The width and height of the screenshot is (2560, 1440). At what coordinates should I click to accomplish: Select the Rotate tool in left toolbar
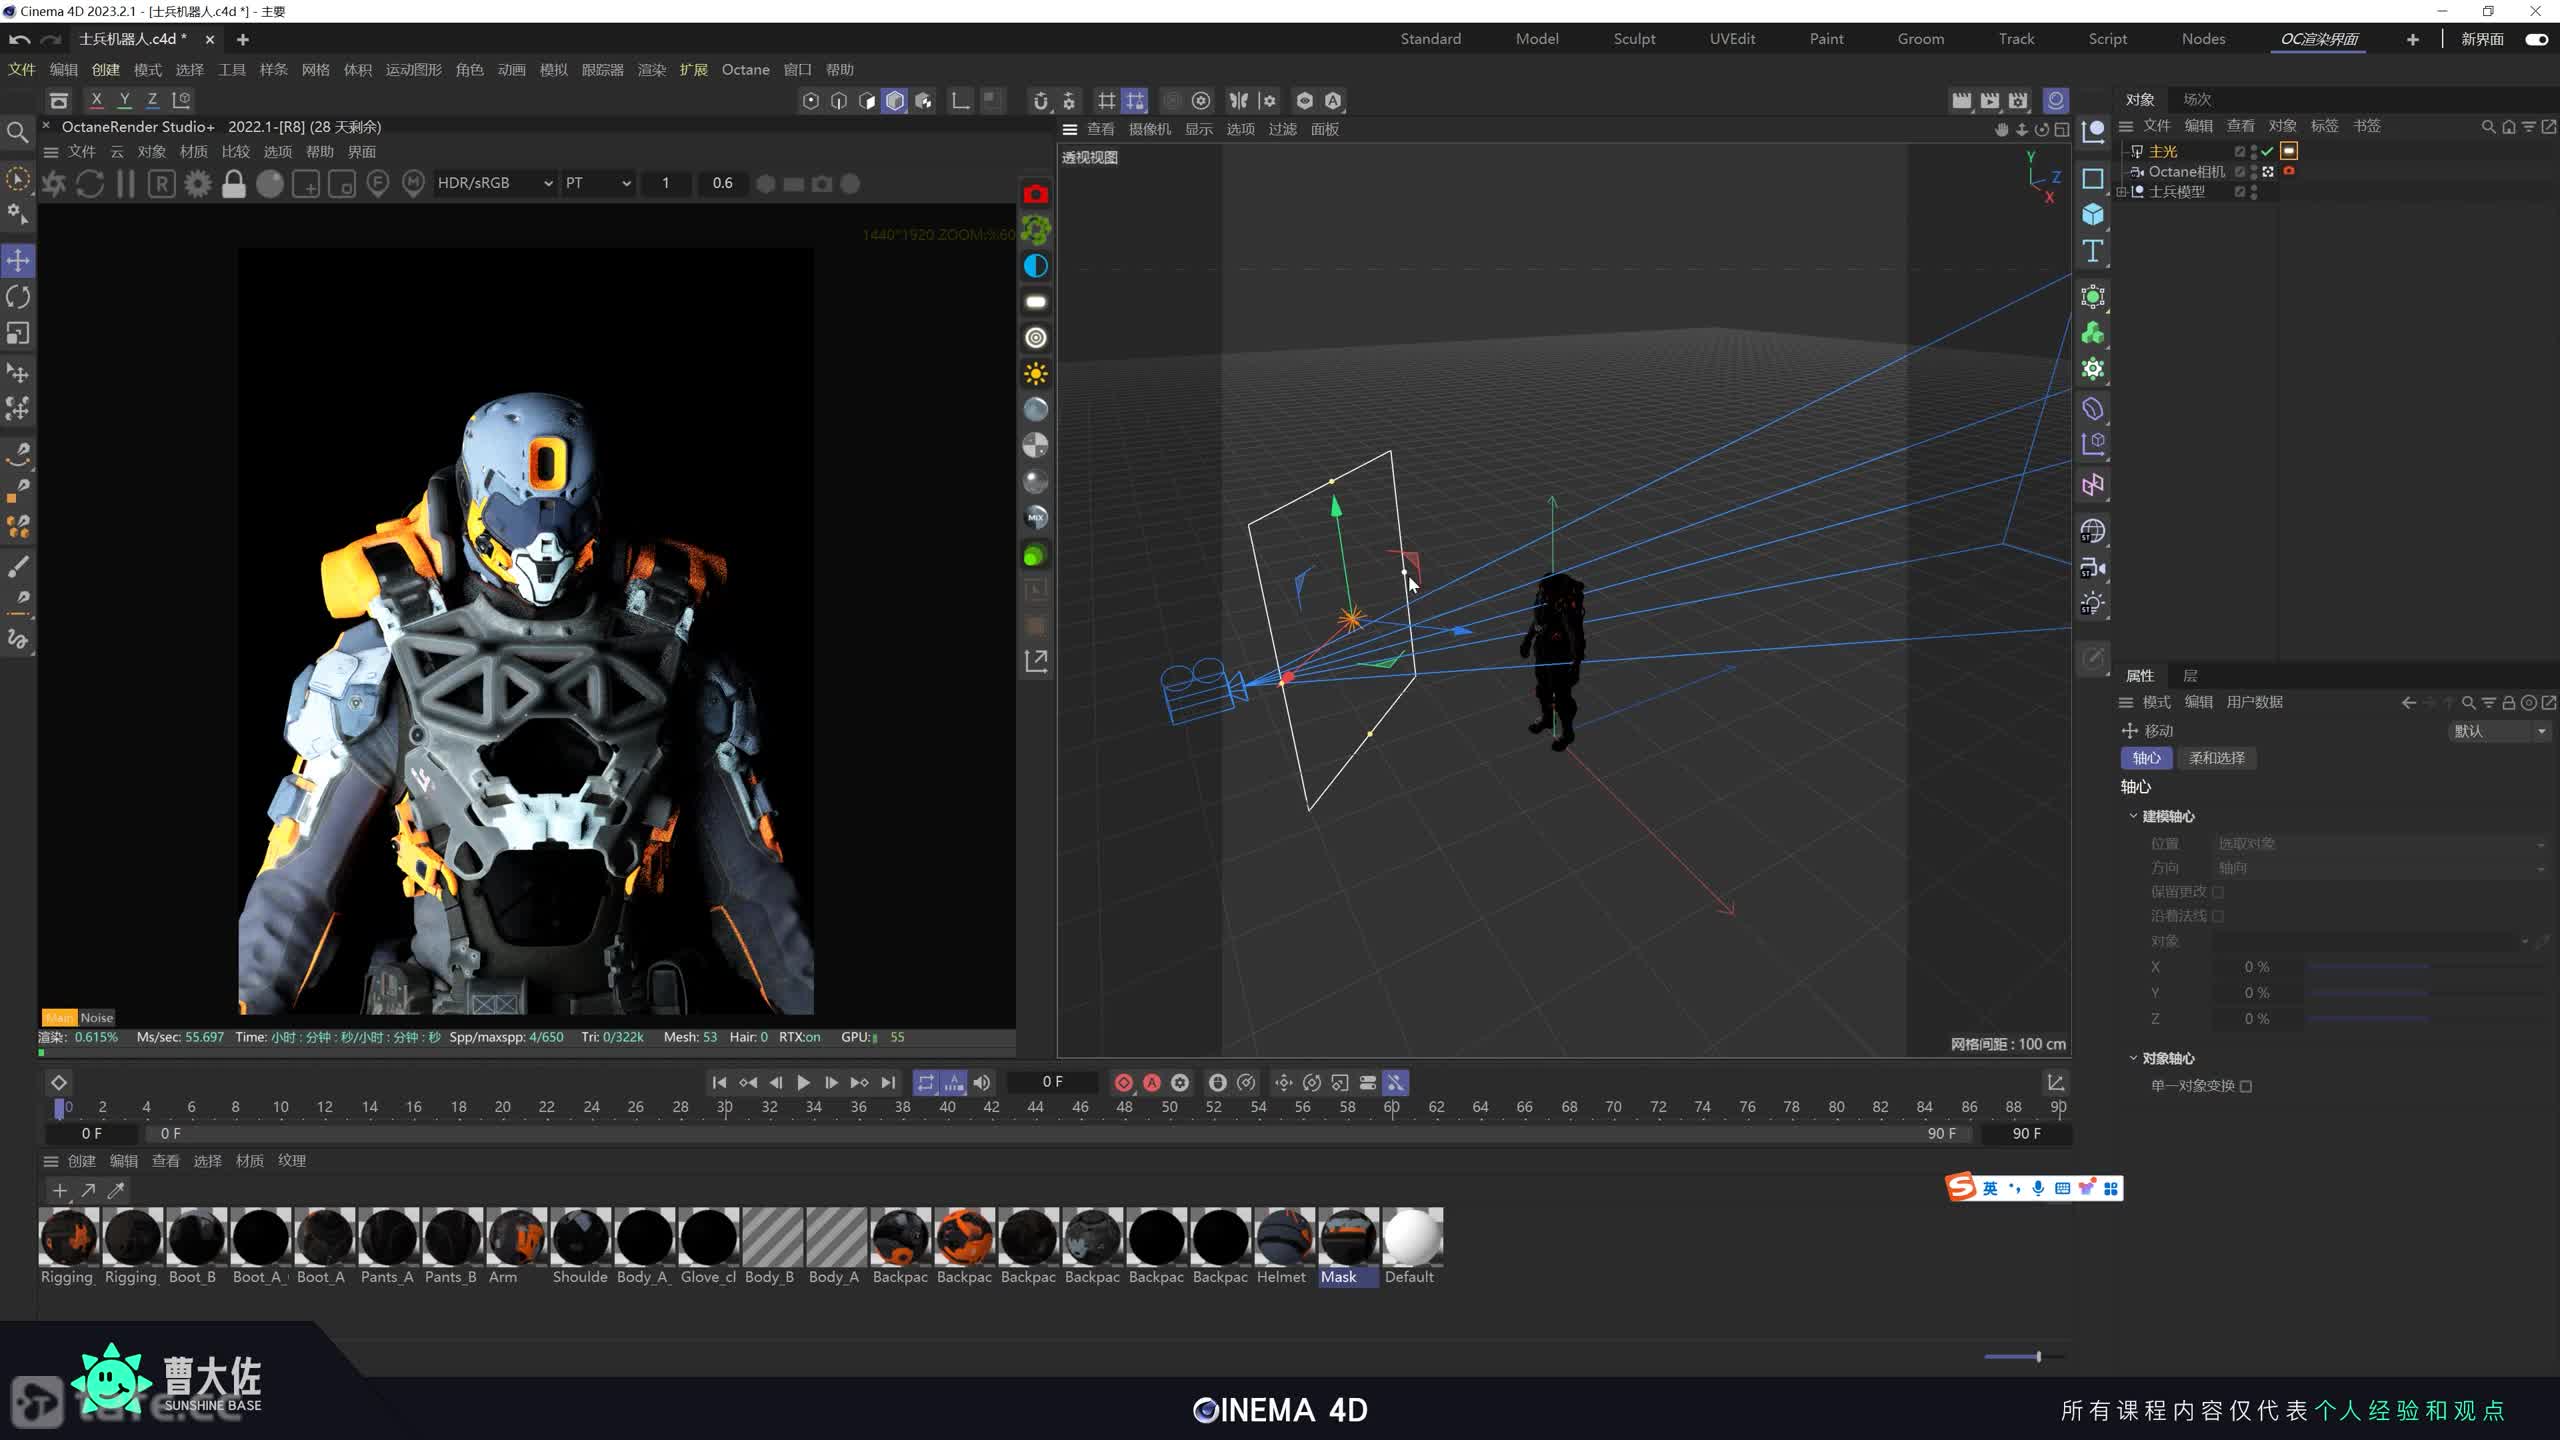click(x=18, y=297)
